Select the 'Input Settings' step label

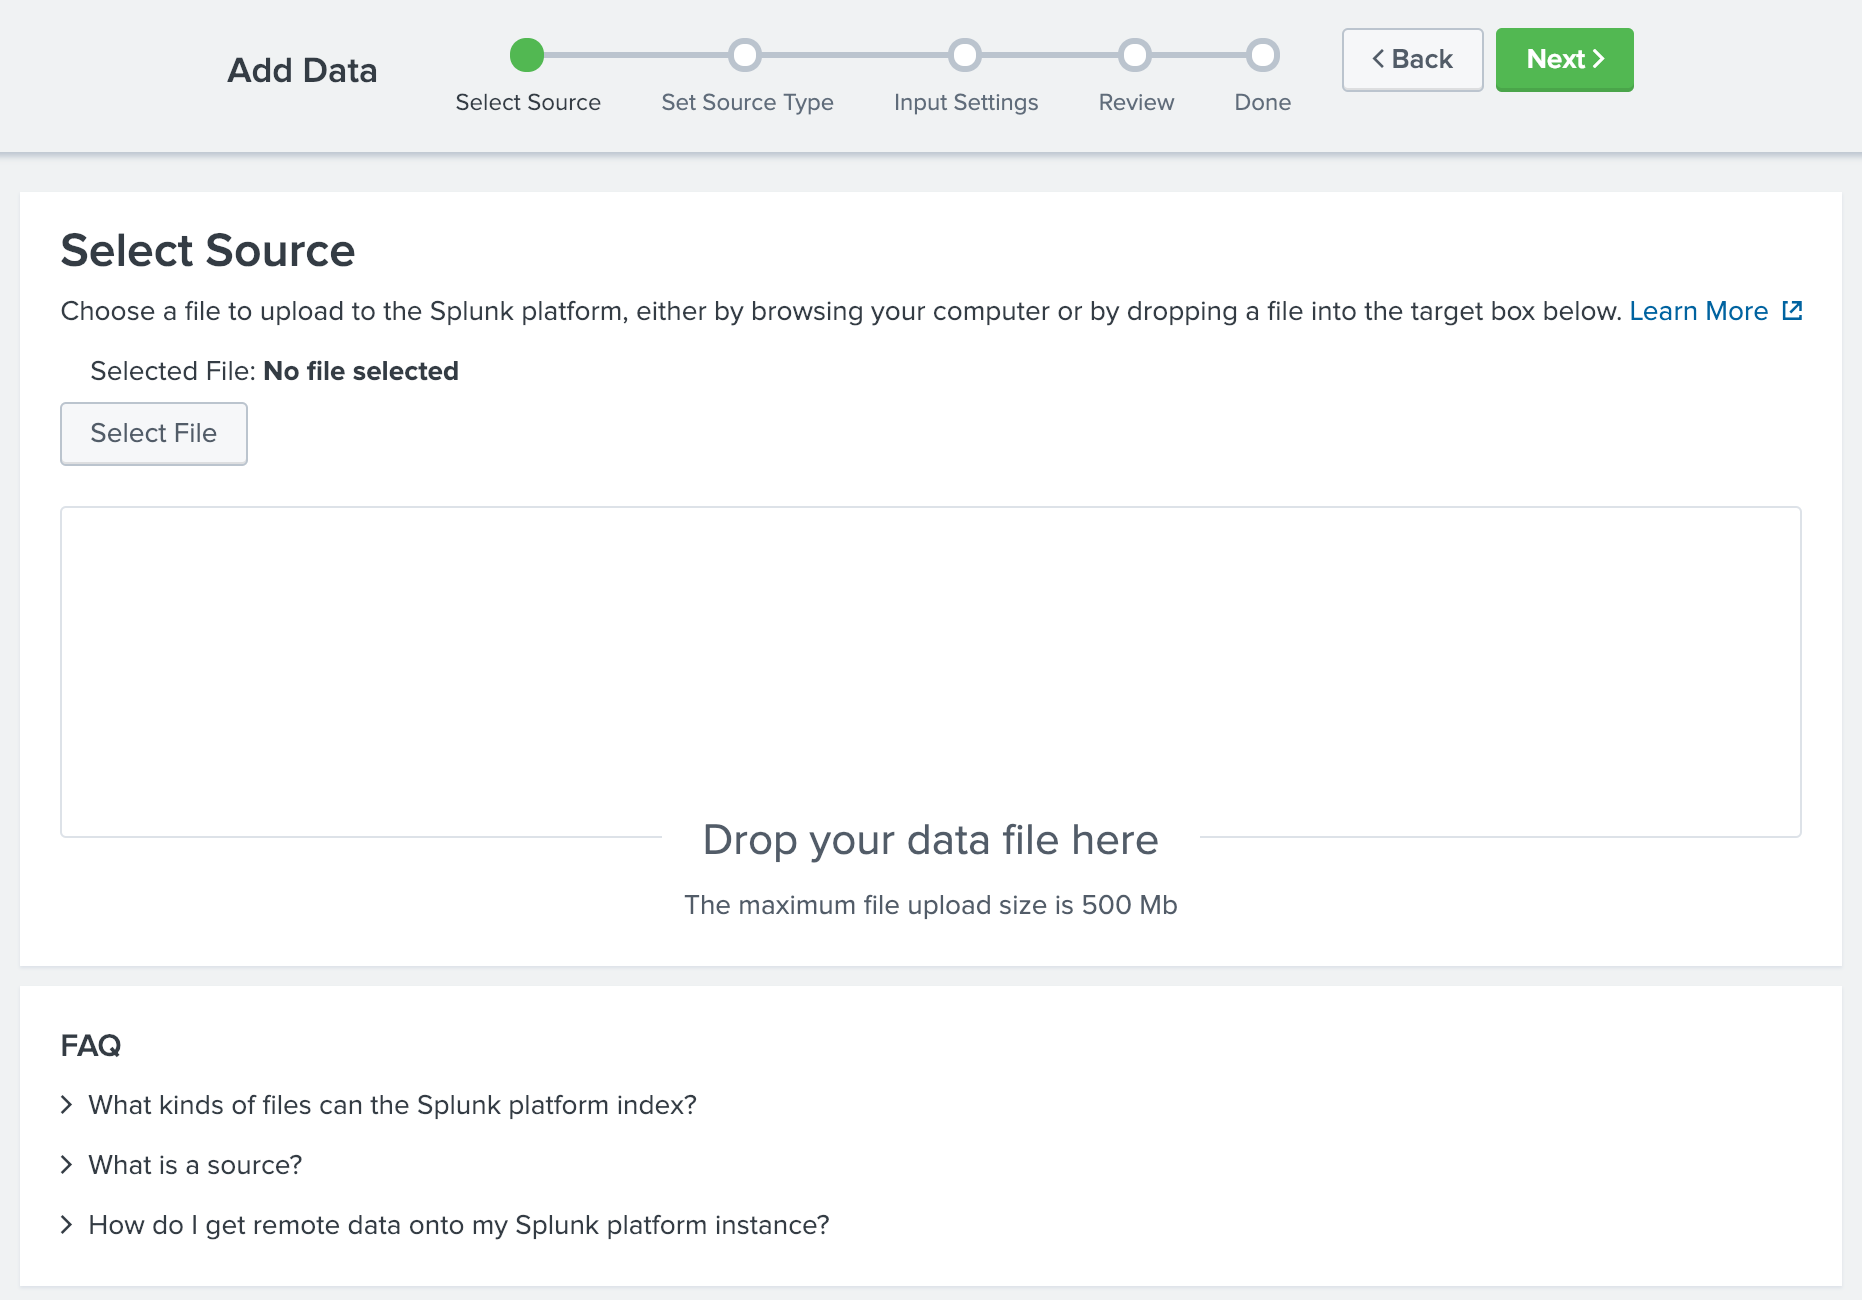[965, 102]
